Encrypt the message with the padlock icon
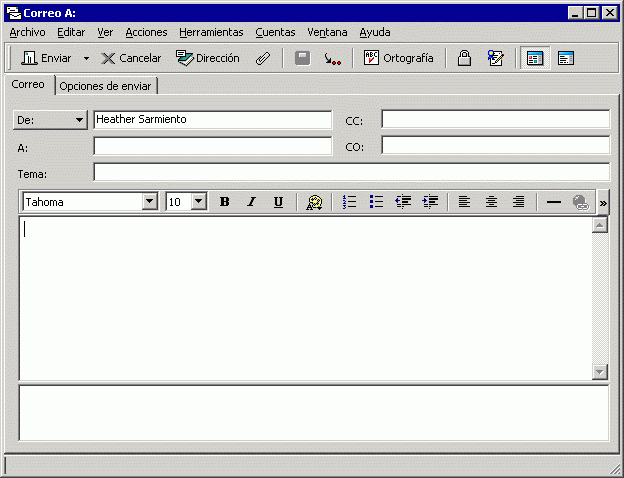This screenshot has width=624, height=478. click(x=464, y=59)
